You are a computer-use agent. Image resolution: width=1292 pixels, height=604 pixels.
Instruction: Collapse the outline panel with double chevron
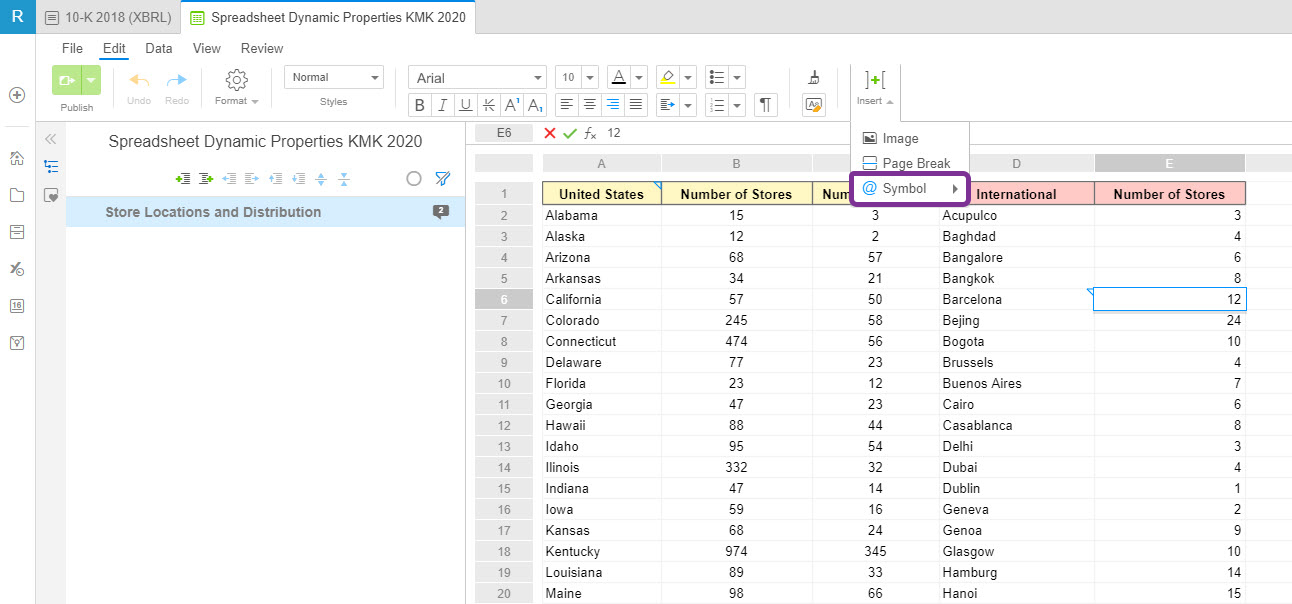(x=51, y=139)
